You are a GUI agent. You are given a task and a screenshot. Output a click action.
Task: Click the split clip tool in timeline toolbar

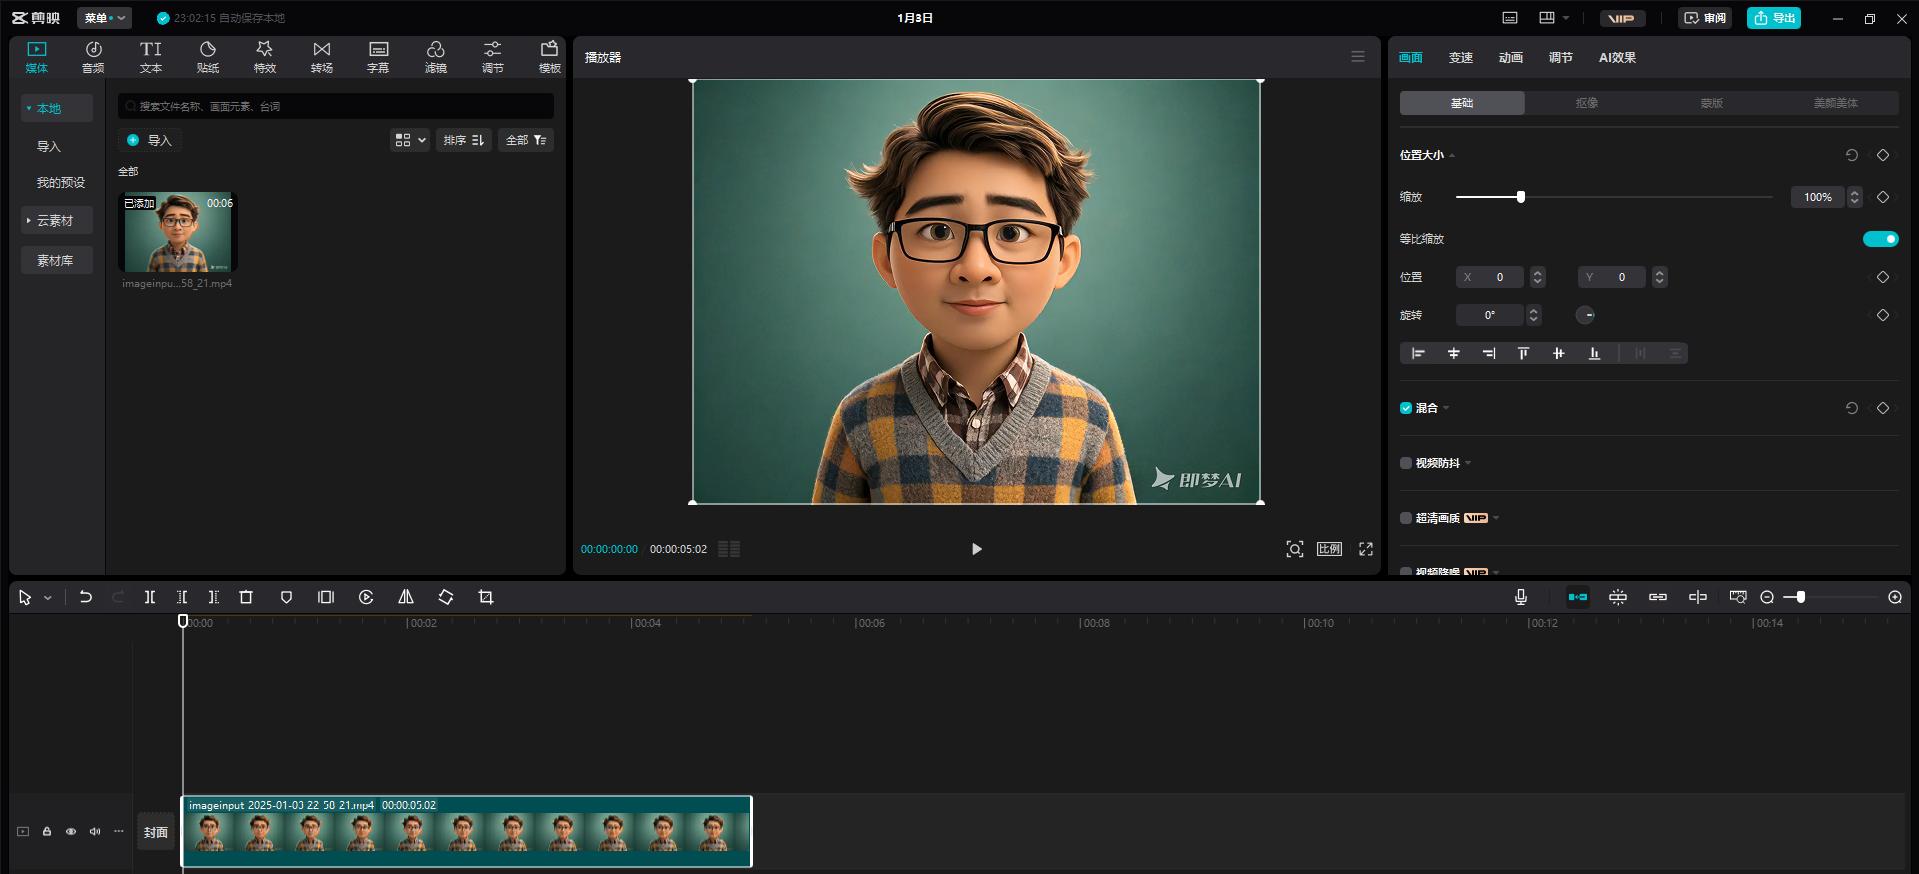click(x=149, y=597)
